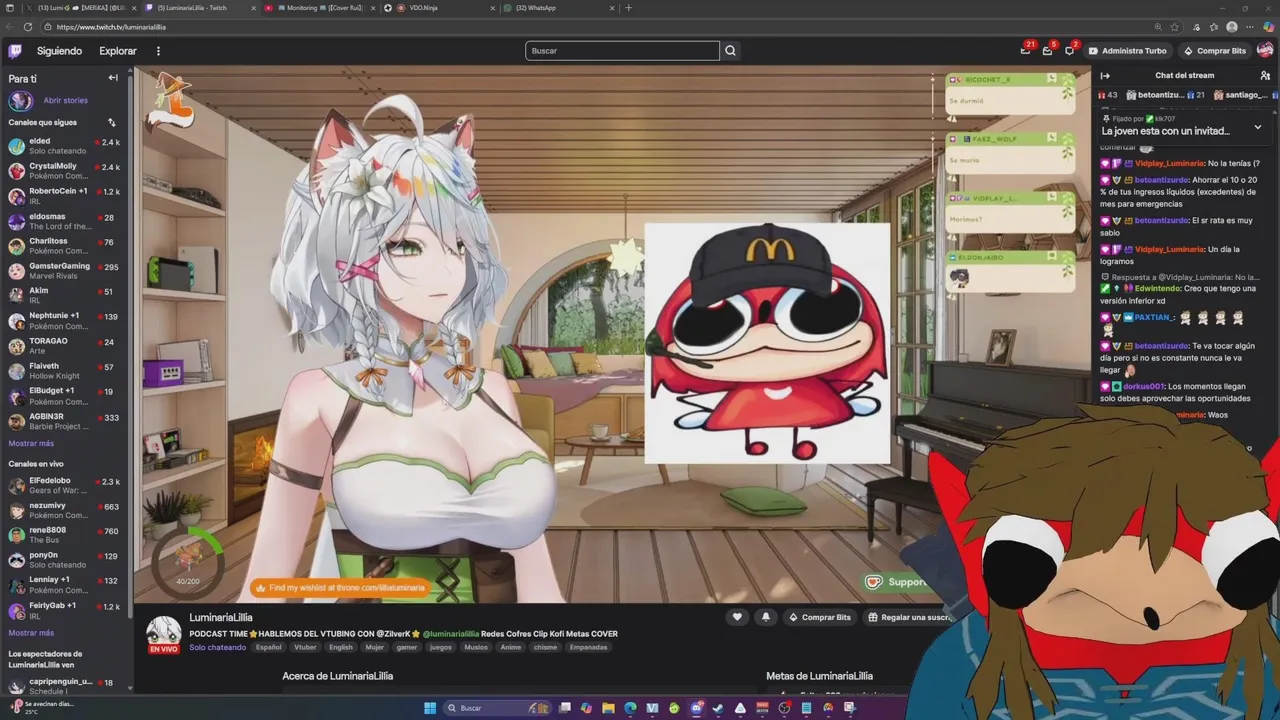Open eldosmas channel in sidebar
Screen dimensions: 1280x720
click(x=64, y=221)
